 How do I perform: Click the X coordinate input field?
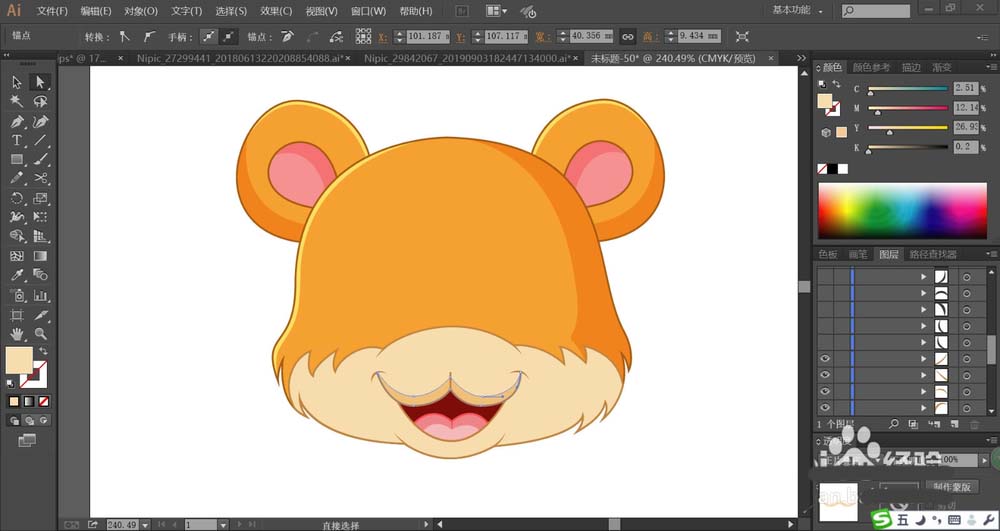pyautogui.click(x=427, y=36)
